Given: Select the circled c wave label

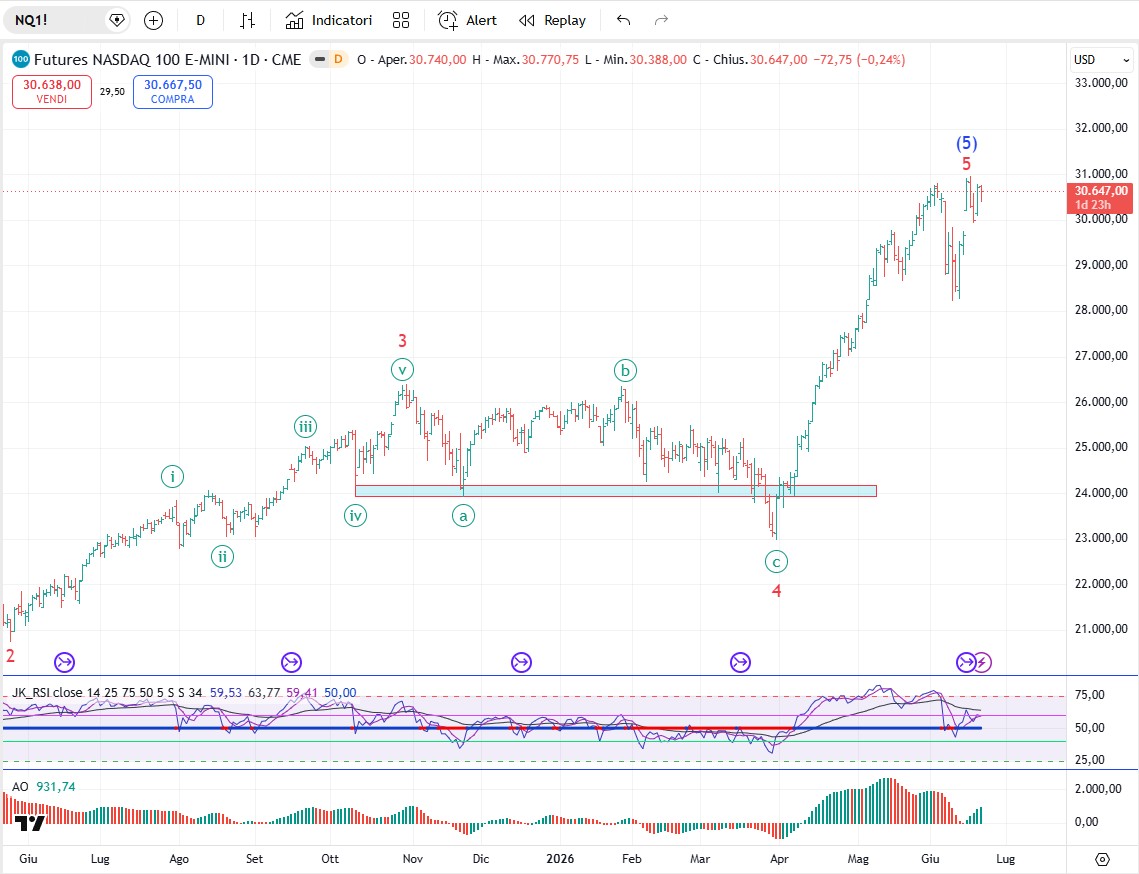Looking at the screenshot, I should click(777, 562).
